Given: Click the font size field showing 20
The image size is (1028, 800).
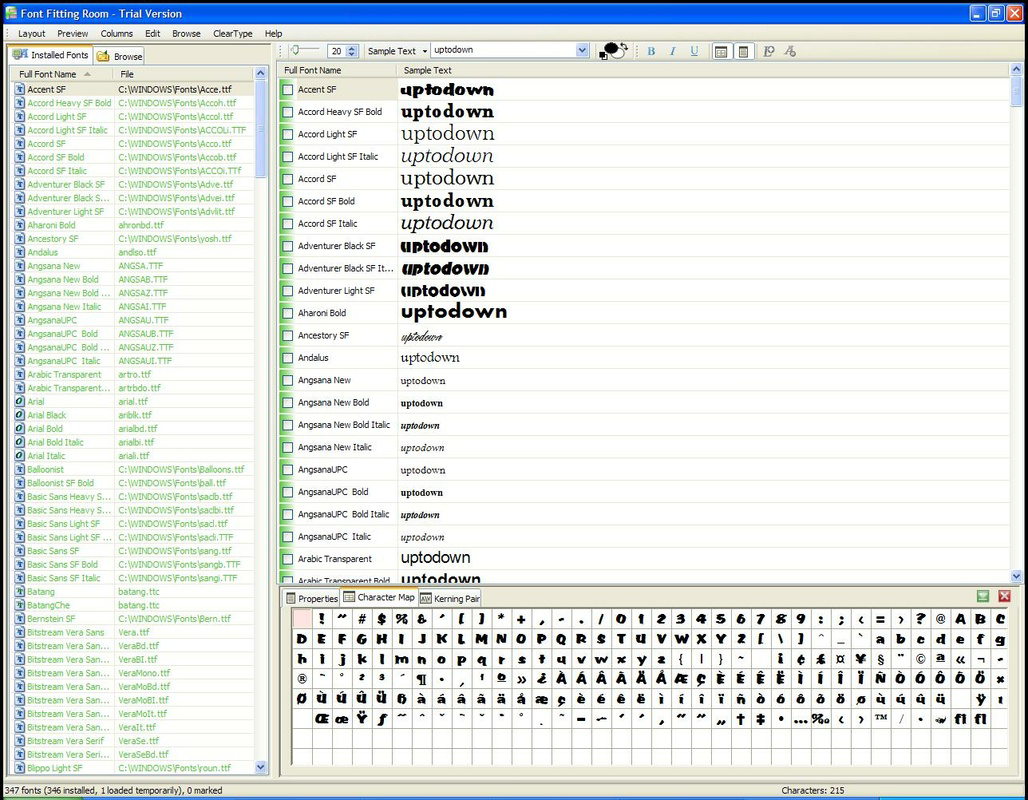Looking at the screenshot, I should click(x=337, y=51).
